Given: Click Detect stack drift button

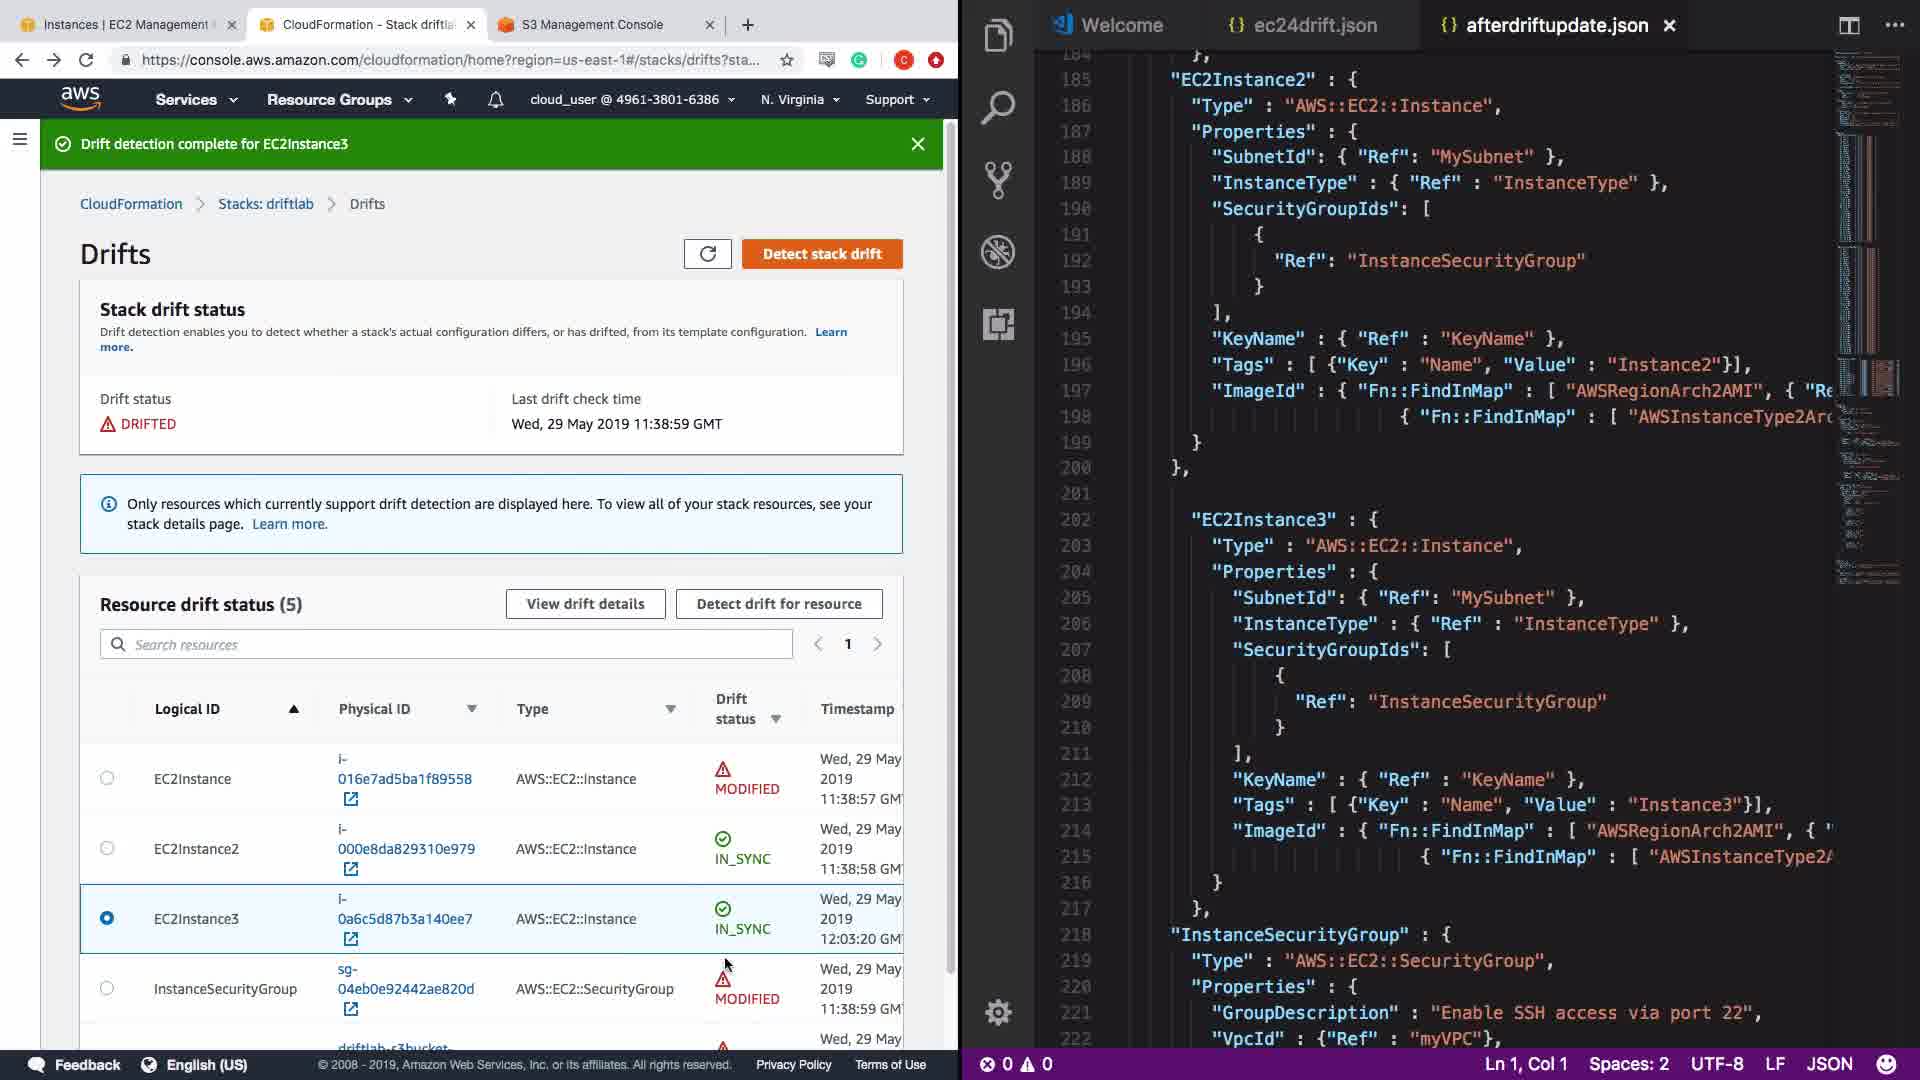Looking at the screenshot, I should 822,254.
